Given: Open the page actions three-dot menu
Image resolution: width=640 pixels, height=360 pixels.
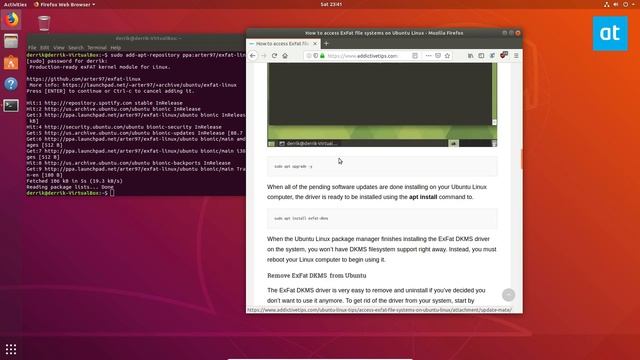Looking at the screenshot, I should (428, 56).
